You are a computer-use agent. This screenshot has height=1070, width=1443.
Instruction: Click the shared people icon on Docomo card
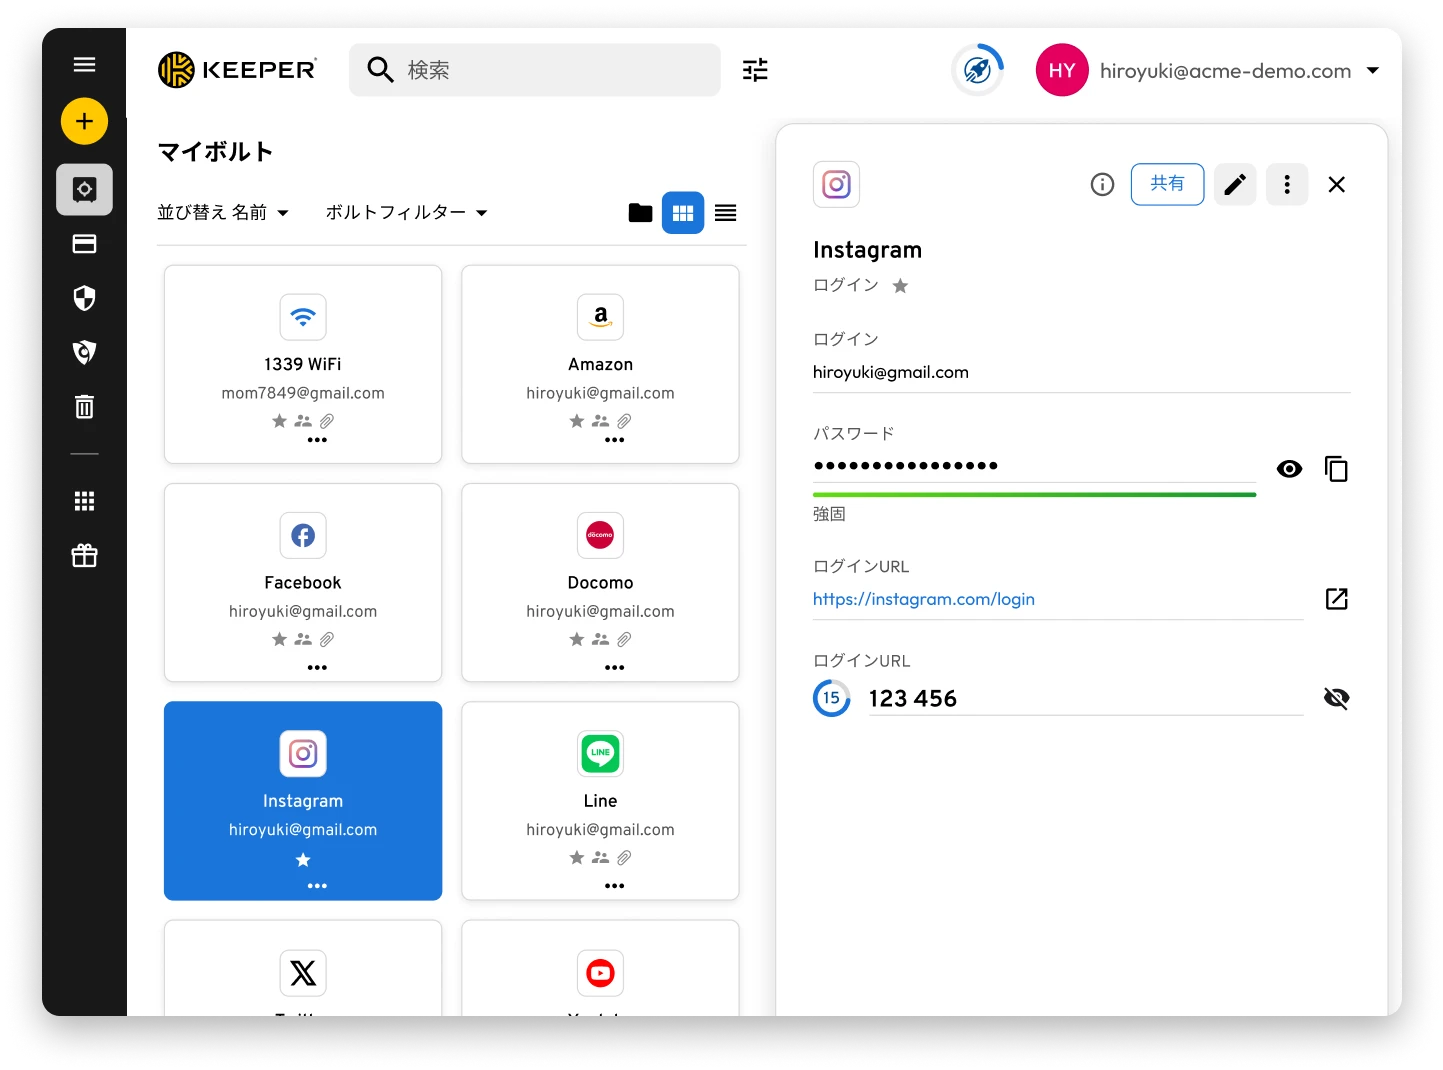[x=600, y=639]
